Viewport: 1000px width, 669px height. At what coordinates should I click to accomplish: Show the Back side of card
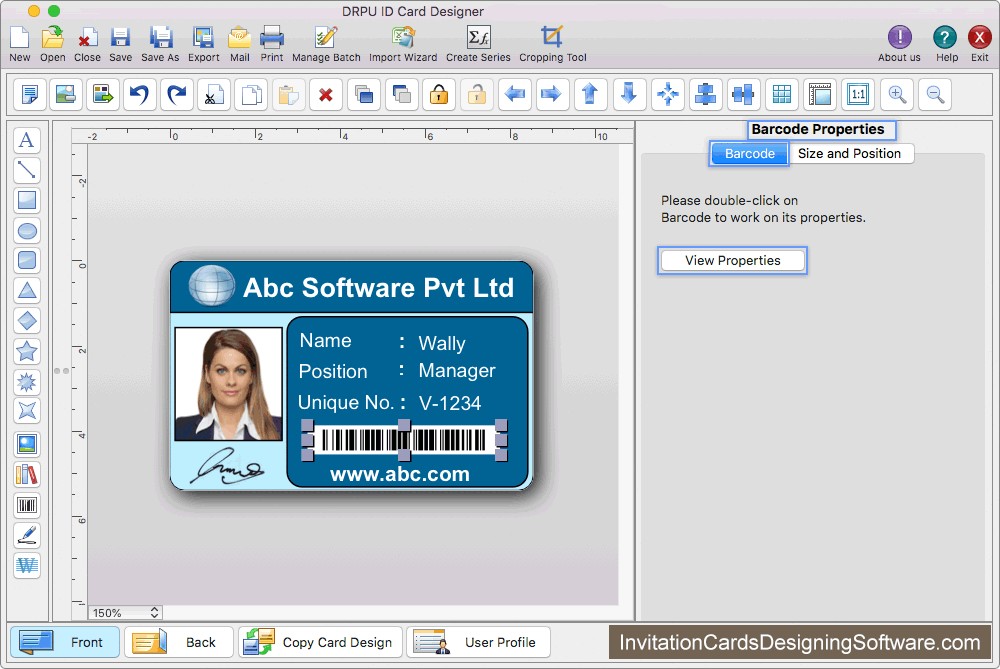(179, 642)
